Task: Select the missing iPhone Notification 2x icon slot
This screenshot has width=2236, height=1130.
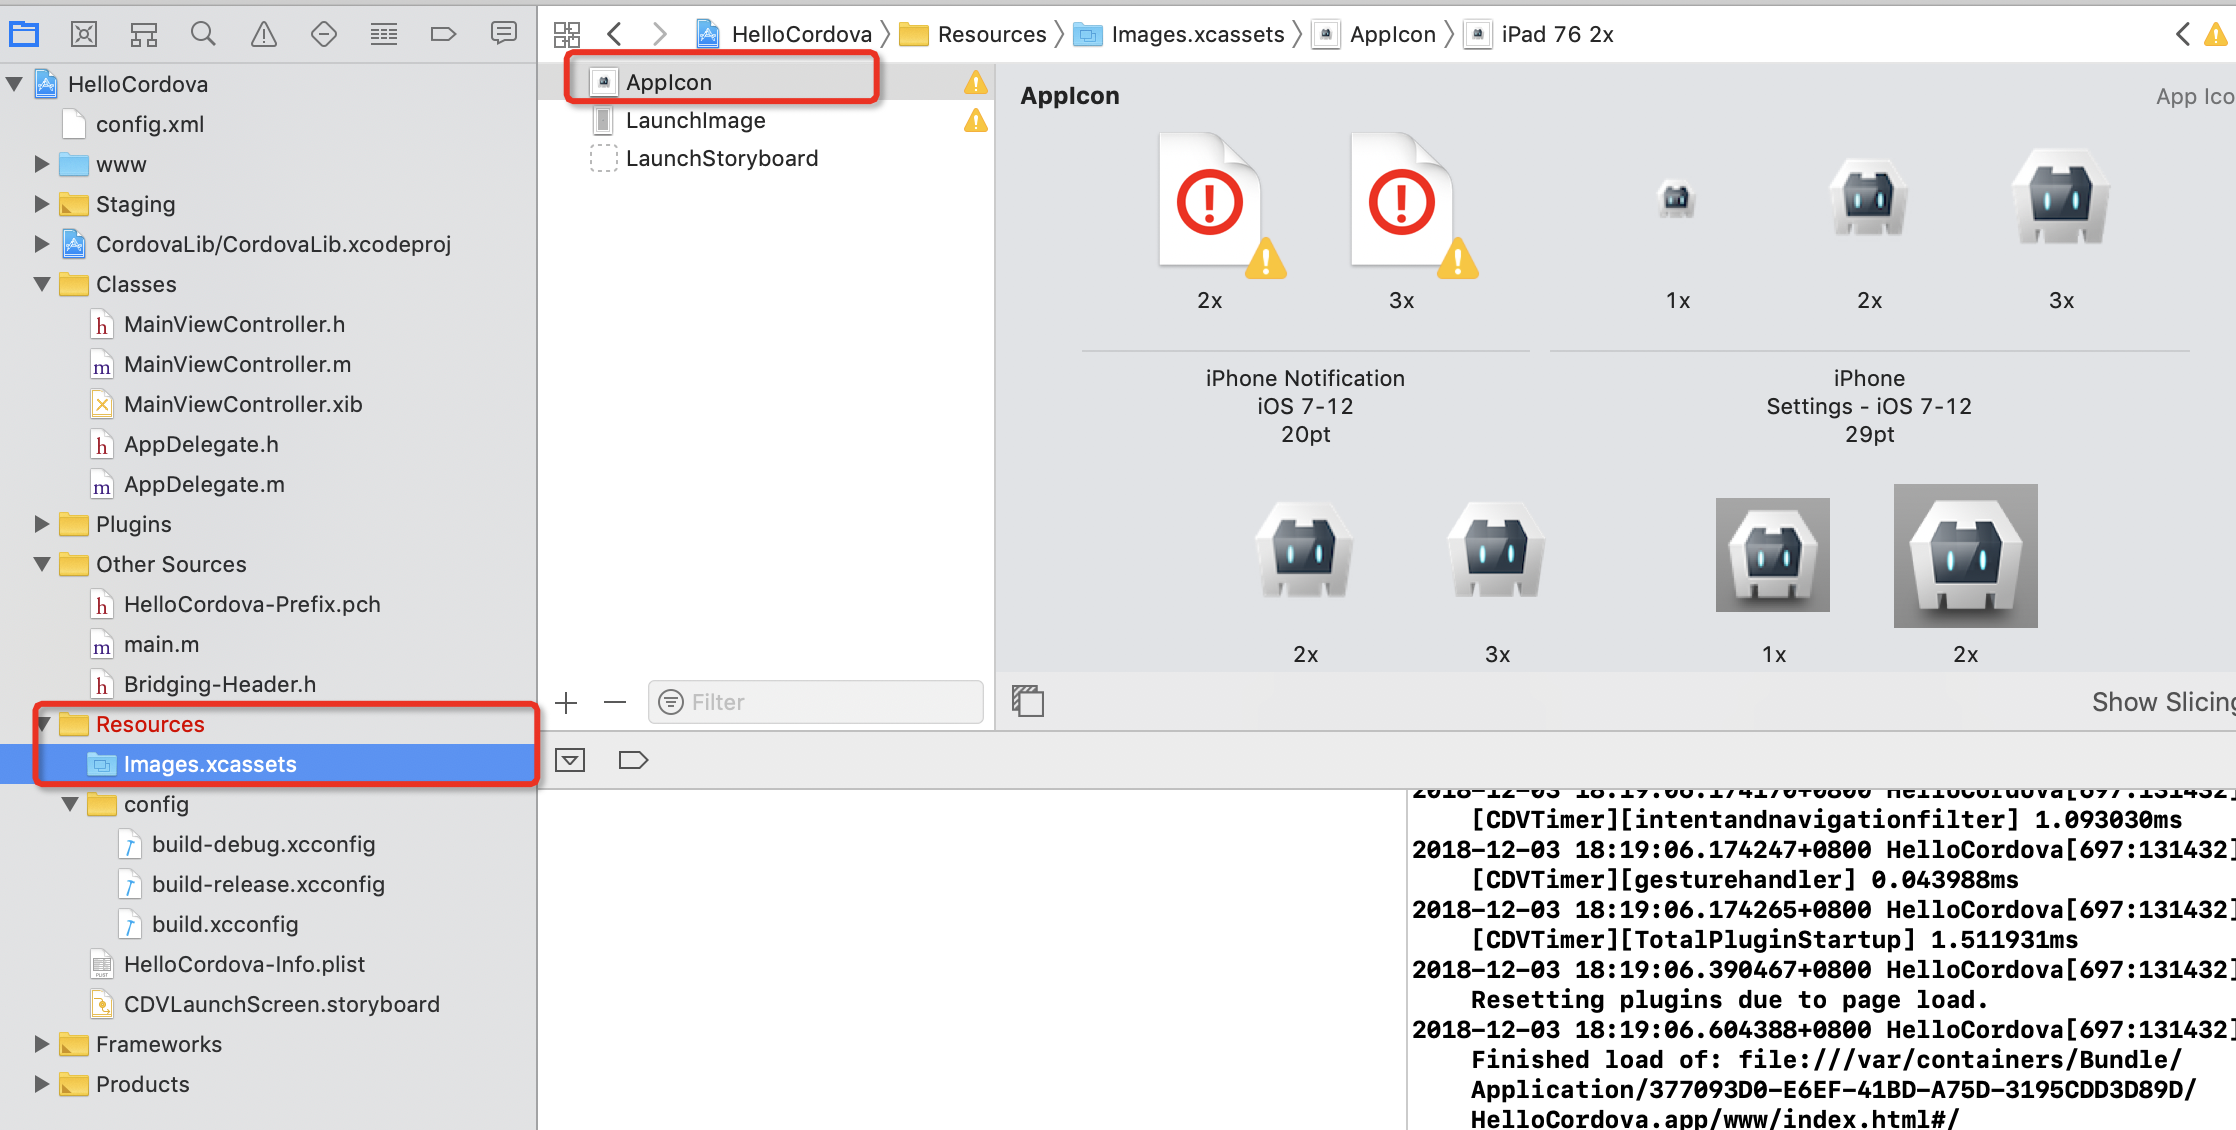Action: point(1210,204)
